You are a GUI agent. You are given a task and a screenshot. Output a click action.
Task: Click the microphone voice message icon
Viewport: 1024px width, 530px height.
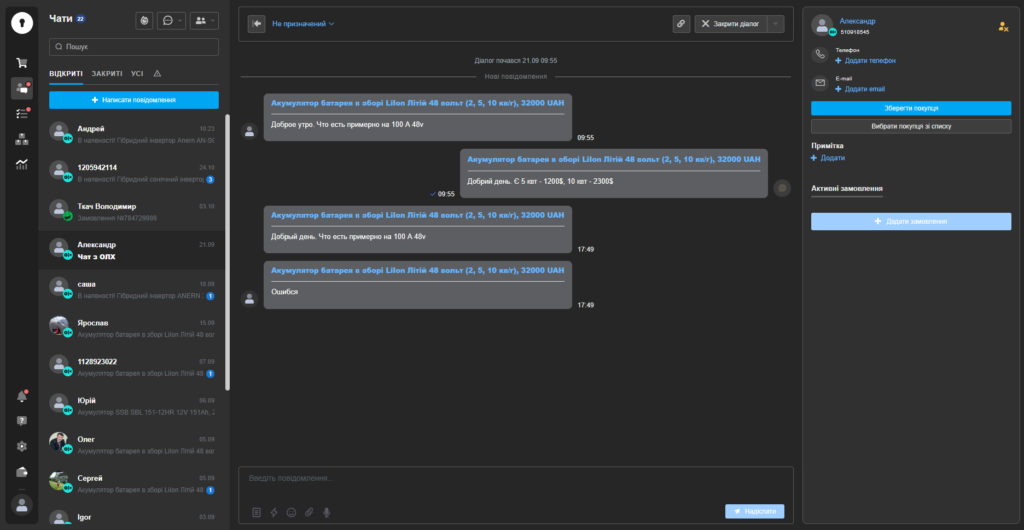click(x=326, y=512)
